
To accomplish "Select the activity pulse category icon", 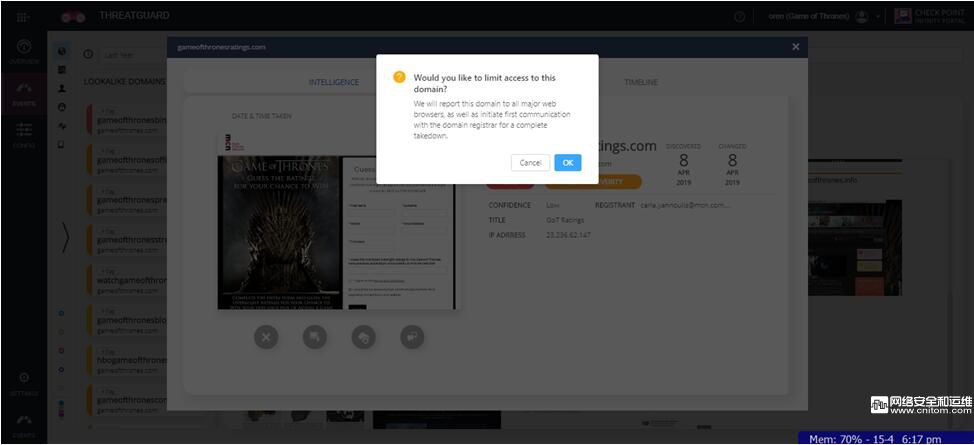I will click(x=61, y=126).
